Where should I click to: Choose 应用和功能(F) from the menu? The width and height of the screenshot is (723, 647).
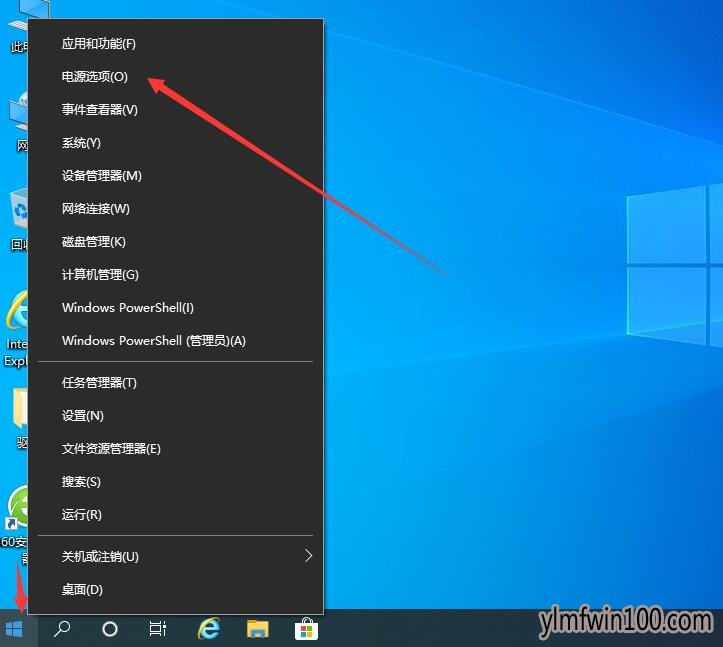(x=175, y=44)
